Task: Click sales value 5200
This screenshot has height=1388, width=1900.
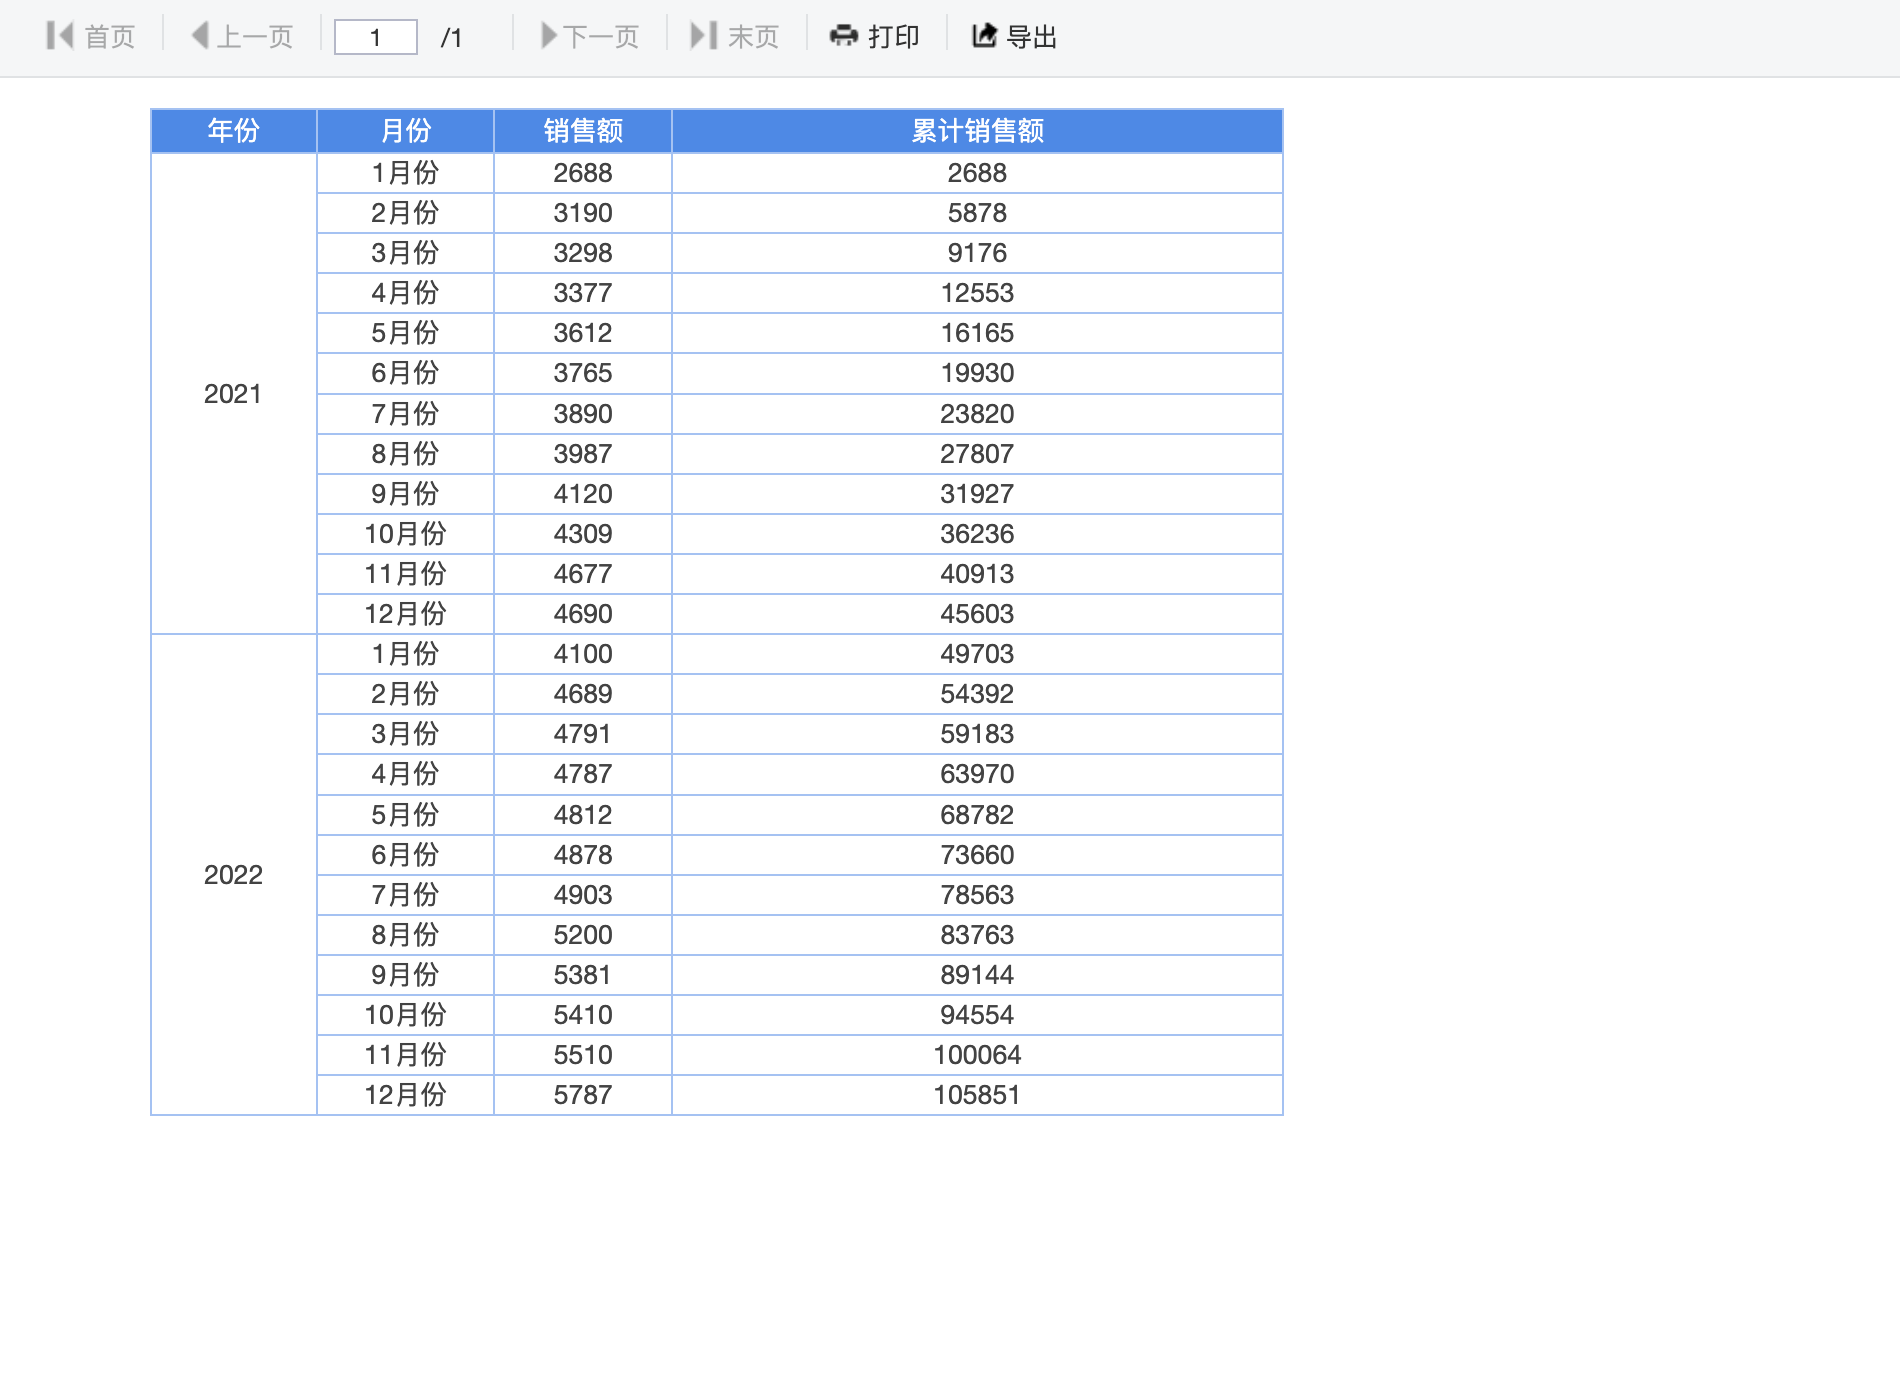Action: (x=583, y=935)
